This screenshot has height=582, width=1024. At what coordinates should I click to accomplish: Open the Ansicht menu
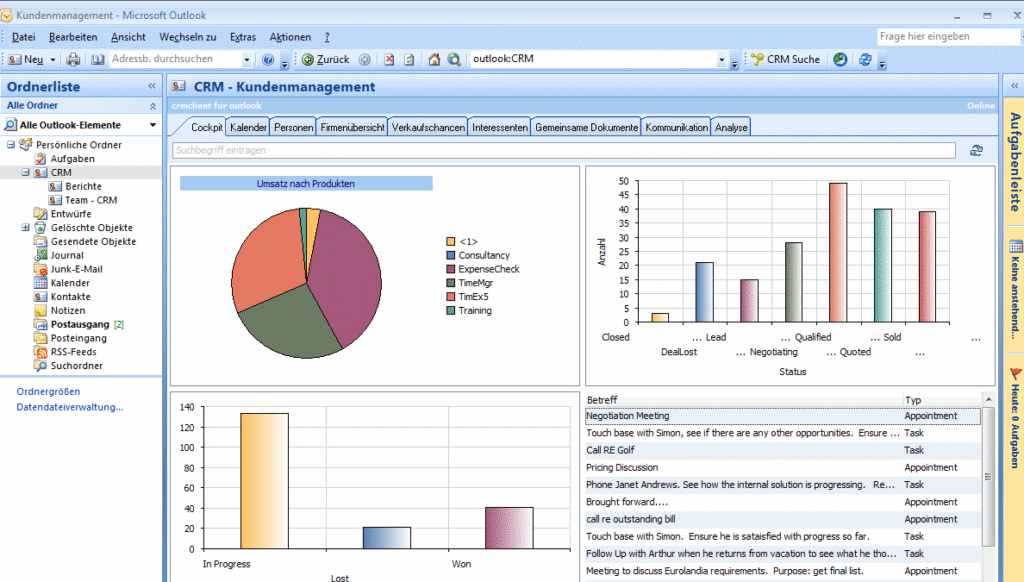[x=128, y=37]
